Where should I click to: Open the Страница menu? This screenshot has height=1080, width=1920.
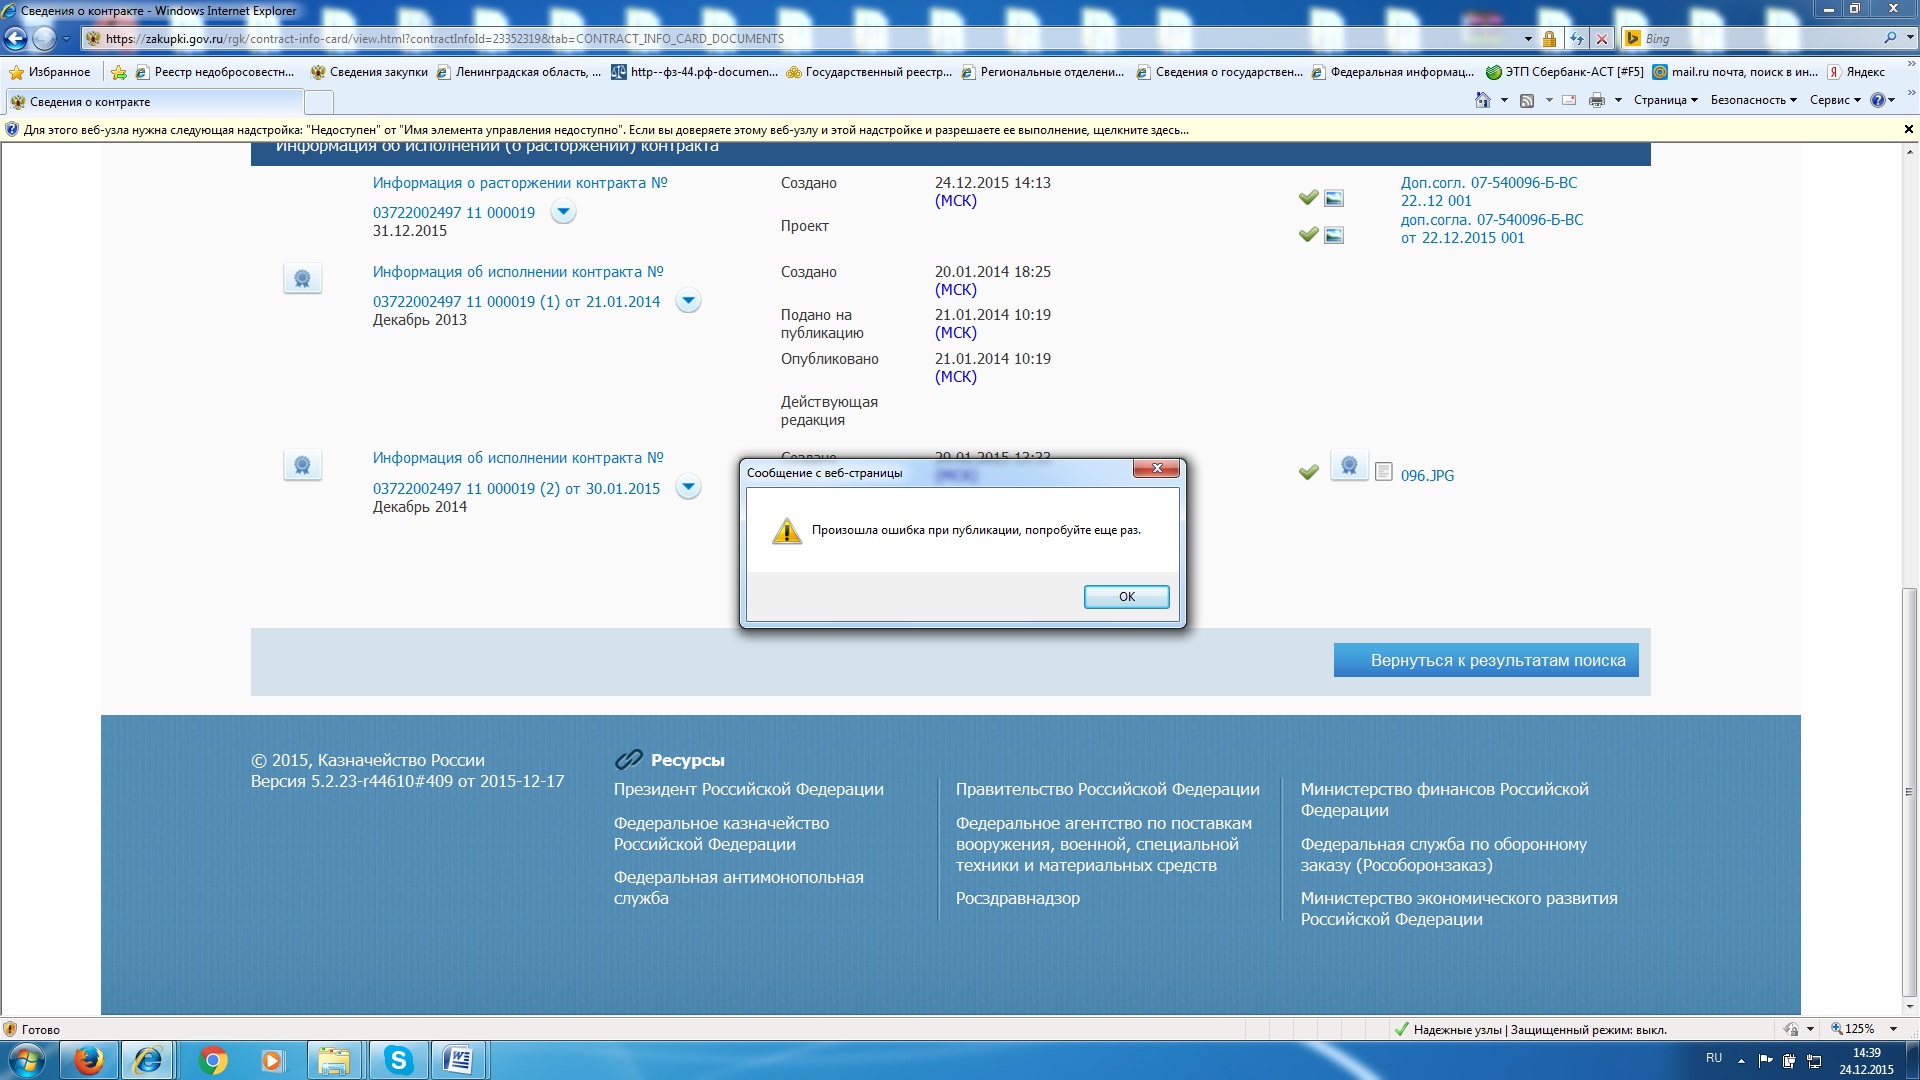click(1665, 100)
